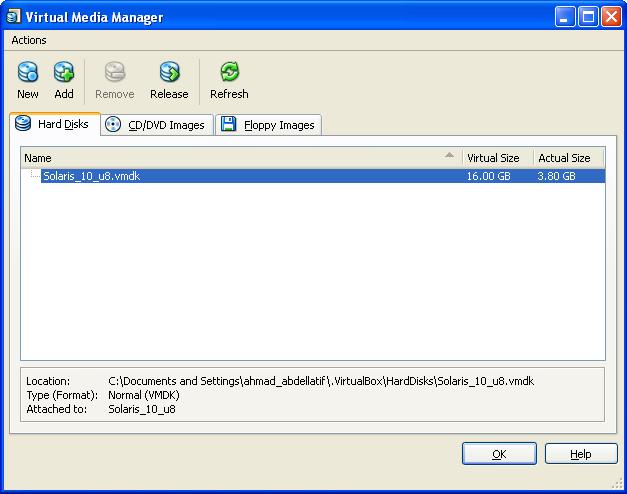
Task: Click the New hard disk toolbar icon
Action: point(28,72)
